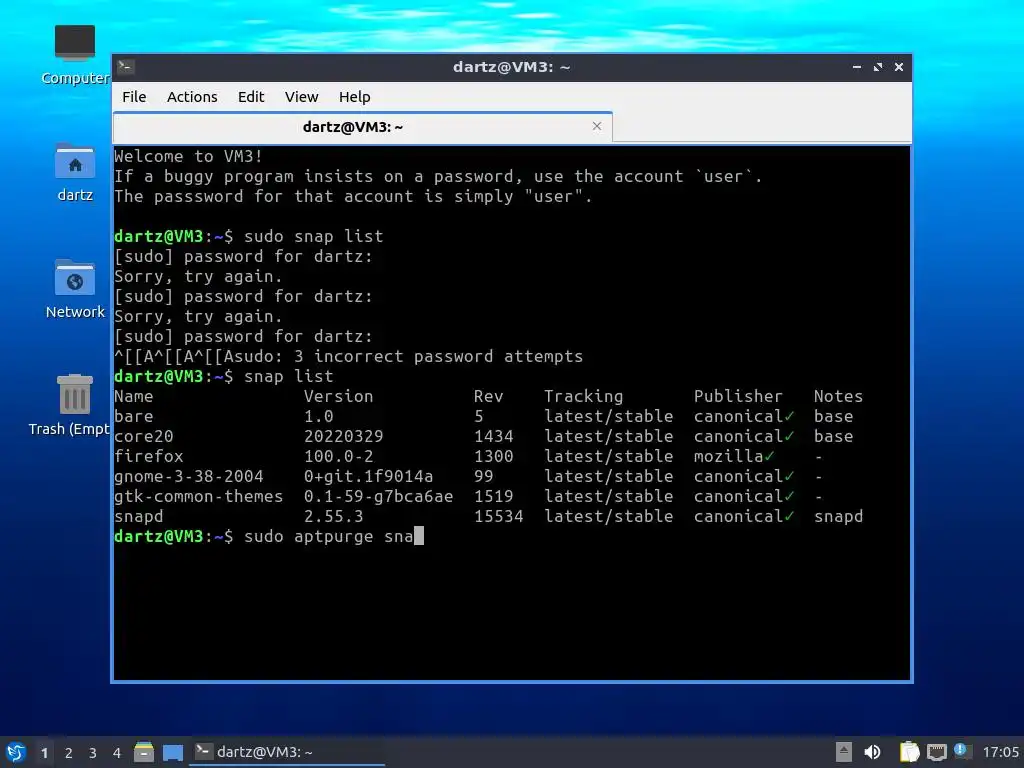Close the dartz@VM3 terminal tab
This screenshot has height=768, width=1024.
pos(596,126)
